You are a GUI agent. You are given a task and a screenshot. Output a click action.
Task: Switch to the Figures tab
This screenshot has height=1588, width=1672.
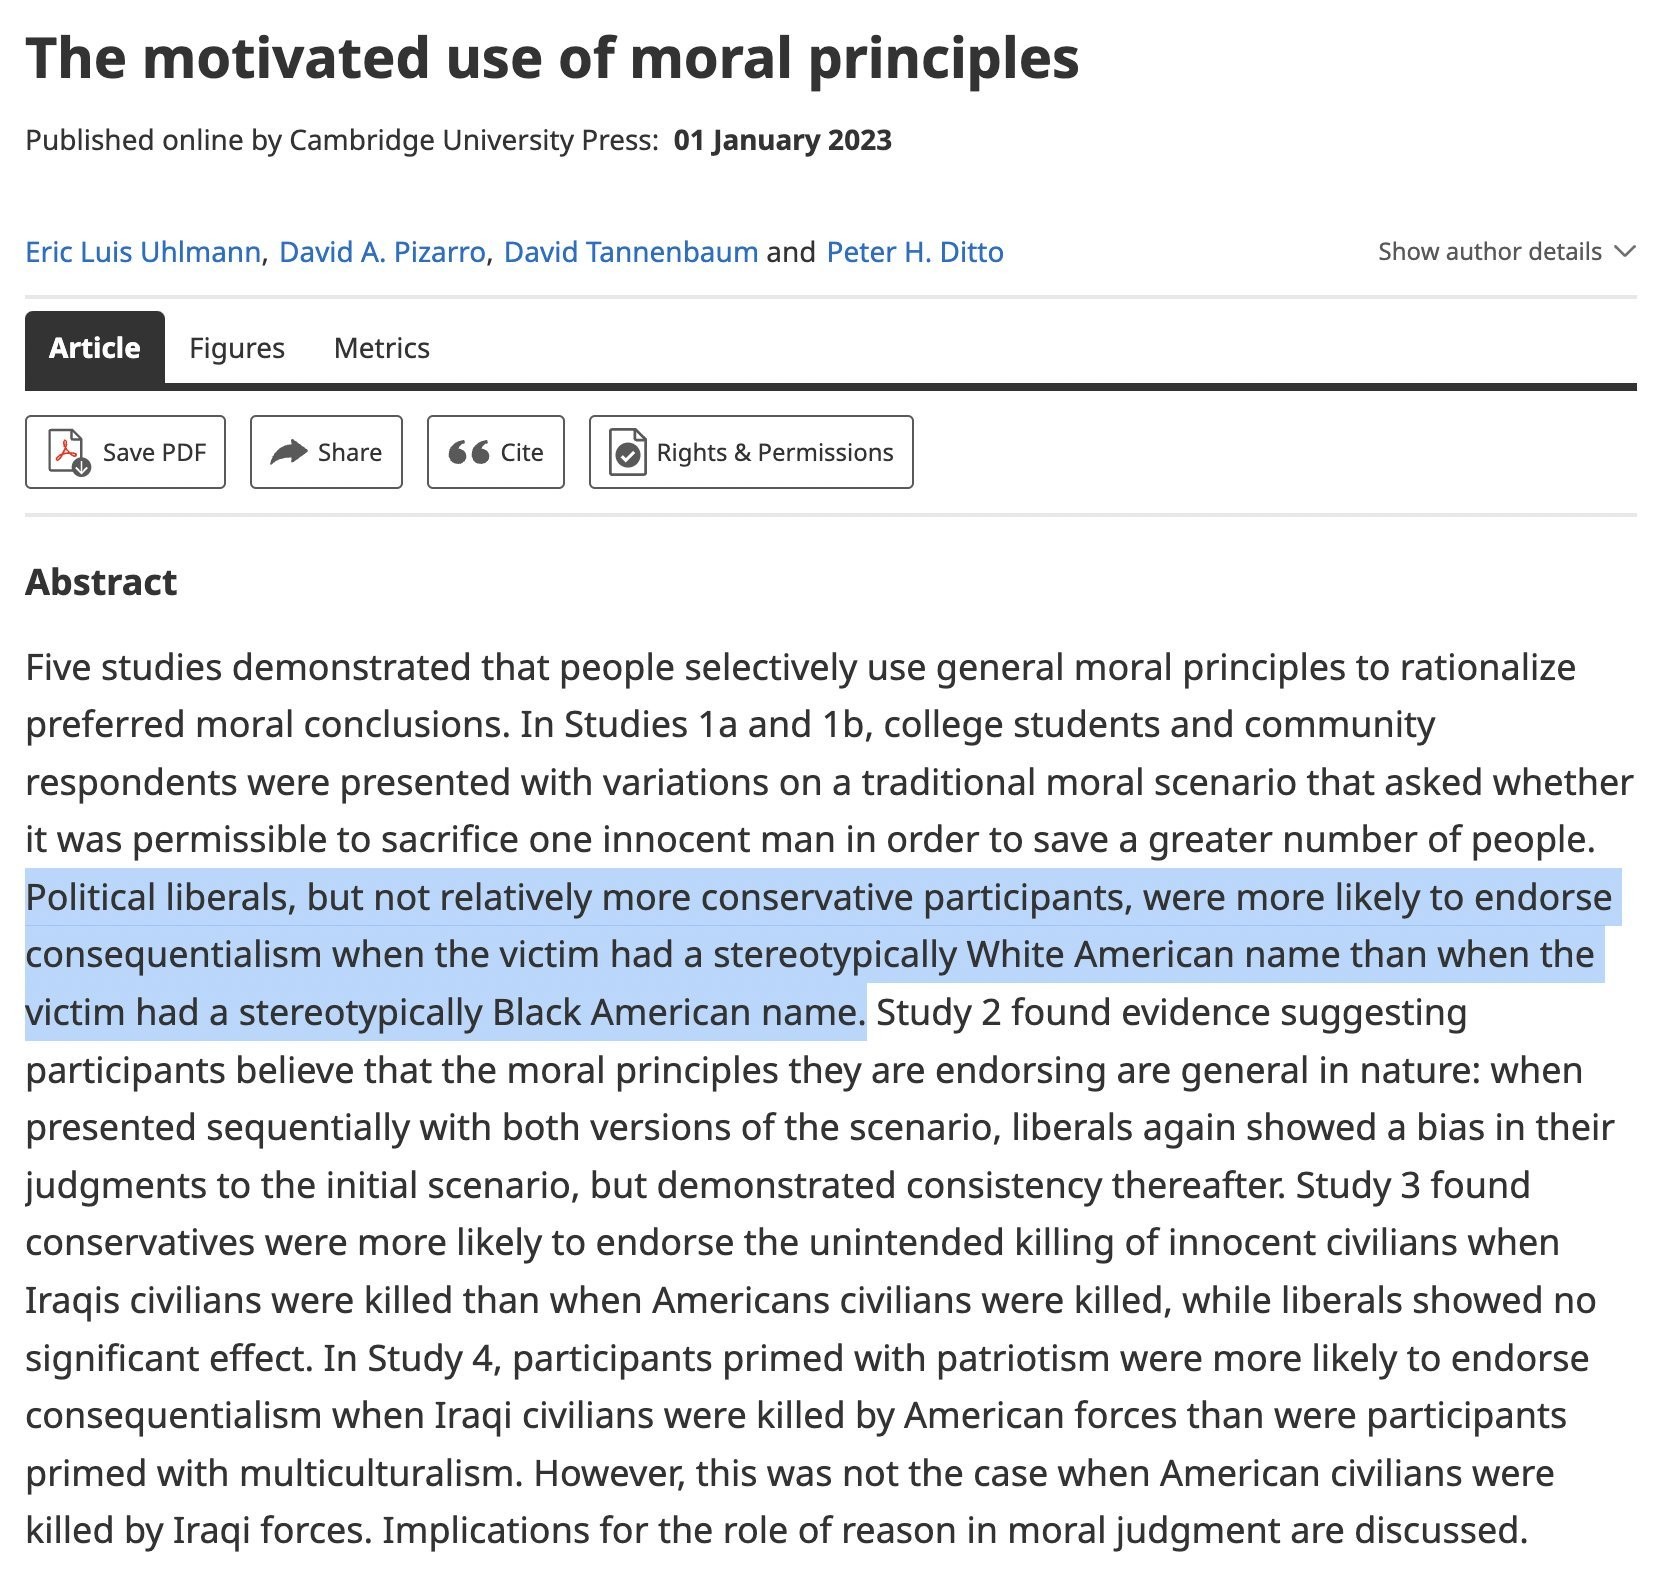click(237, 348)
